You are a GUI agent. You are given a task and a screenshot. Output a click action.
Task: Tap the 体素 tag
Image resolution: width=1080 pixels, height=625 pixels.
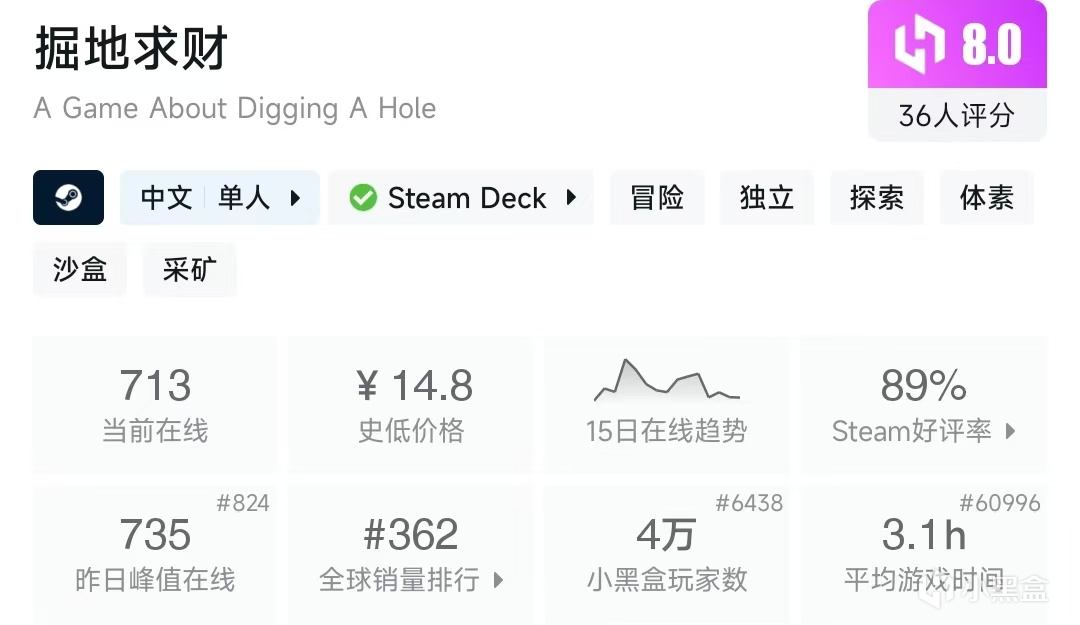click(986, 198)
